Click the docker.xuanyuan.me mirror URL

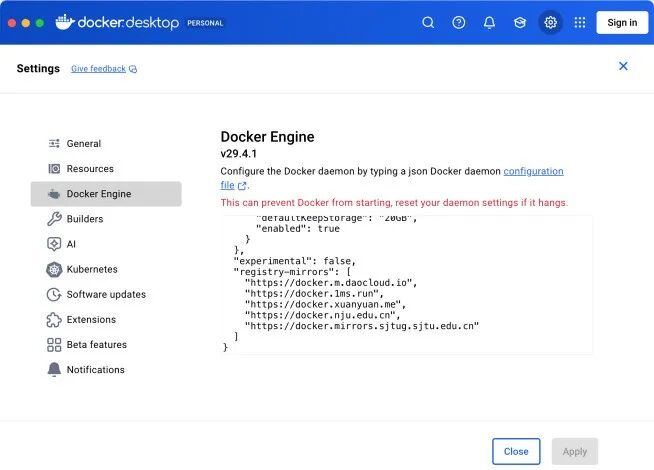point(325,304)
